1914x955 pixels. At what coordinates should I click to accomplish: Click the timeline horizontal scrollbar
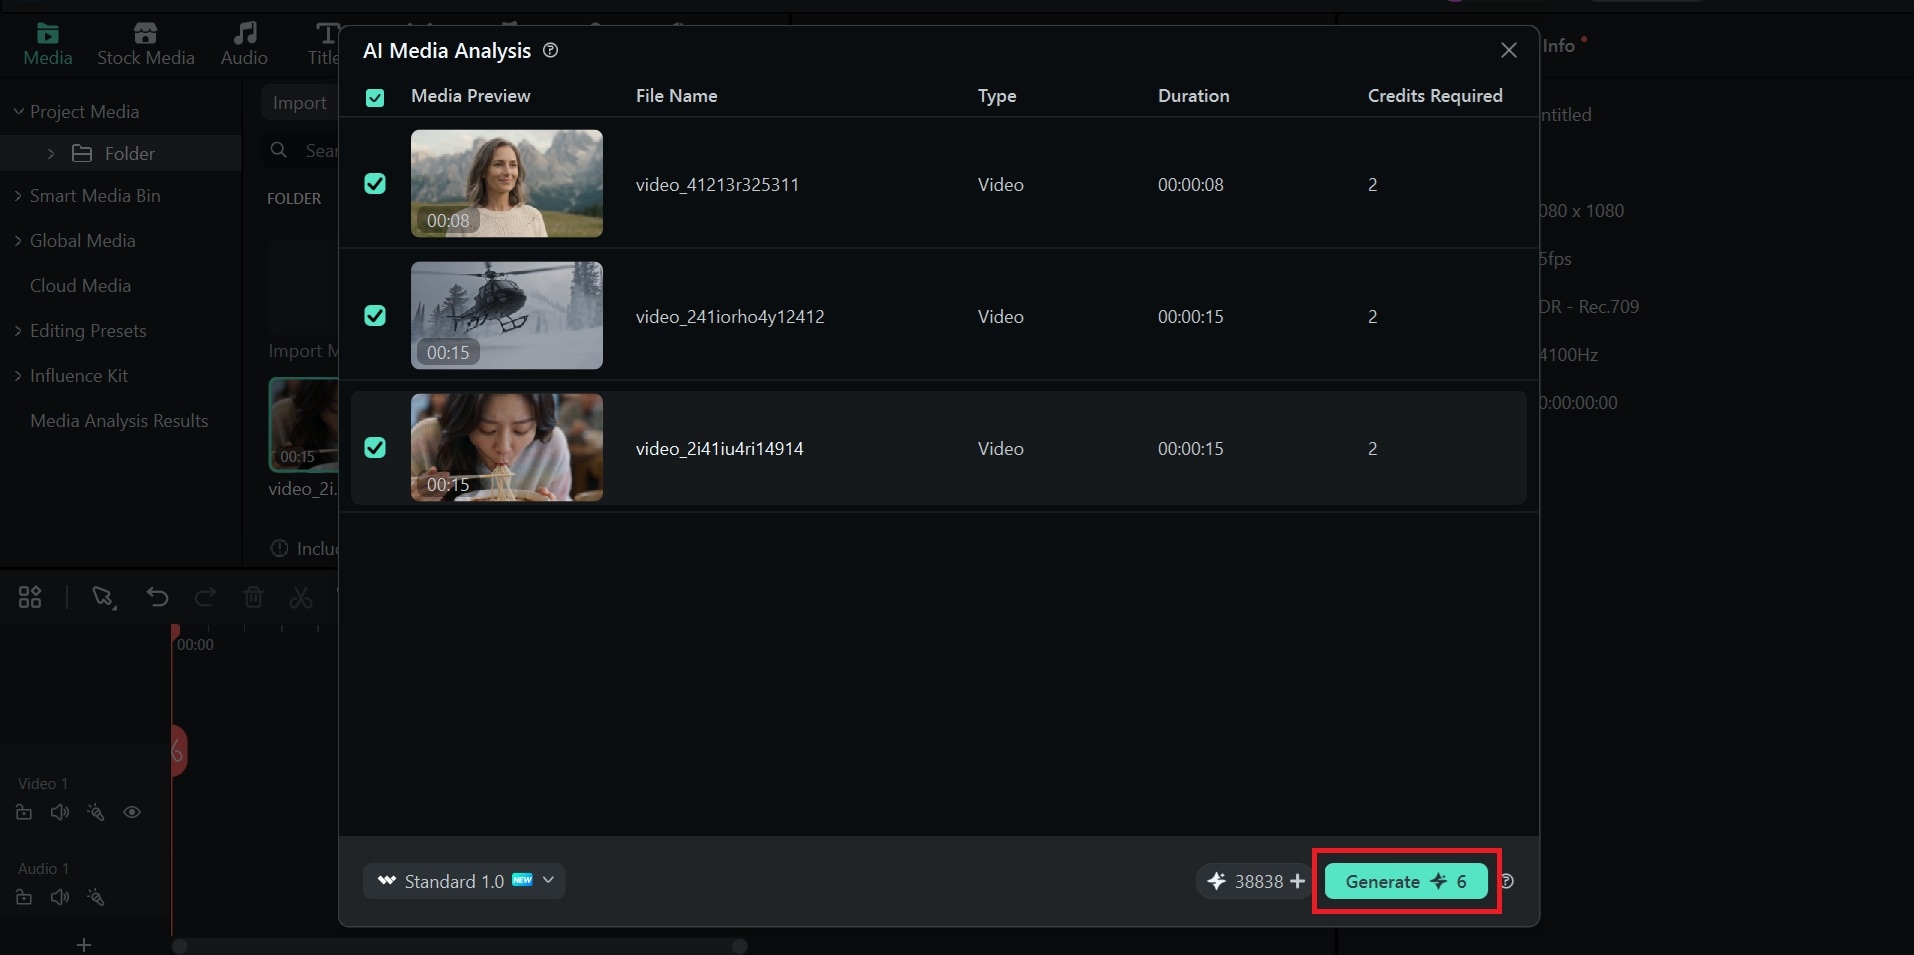(x=460, y=946)
